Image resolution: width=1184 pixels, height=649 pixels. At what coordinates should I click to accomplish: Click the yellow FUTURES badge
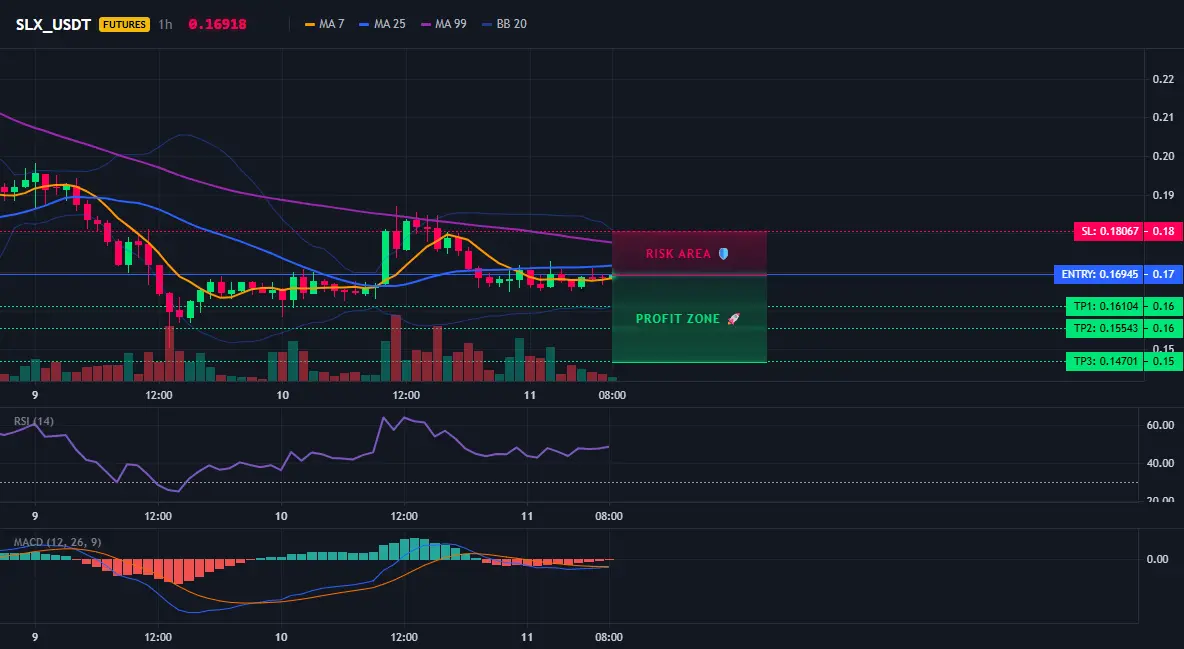[x=125, y=24]
